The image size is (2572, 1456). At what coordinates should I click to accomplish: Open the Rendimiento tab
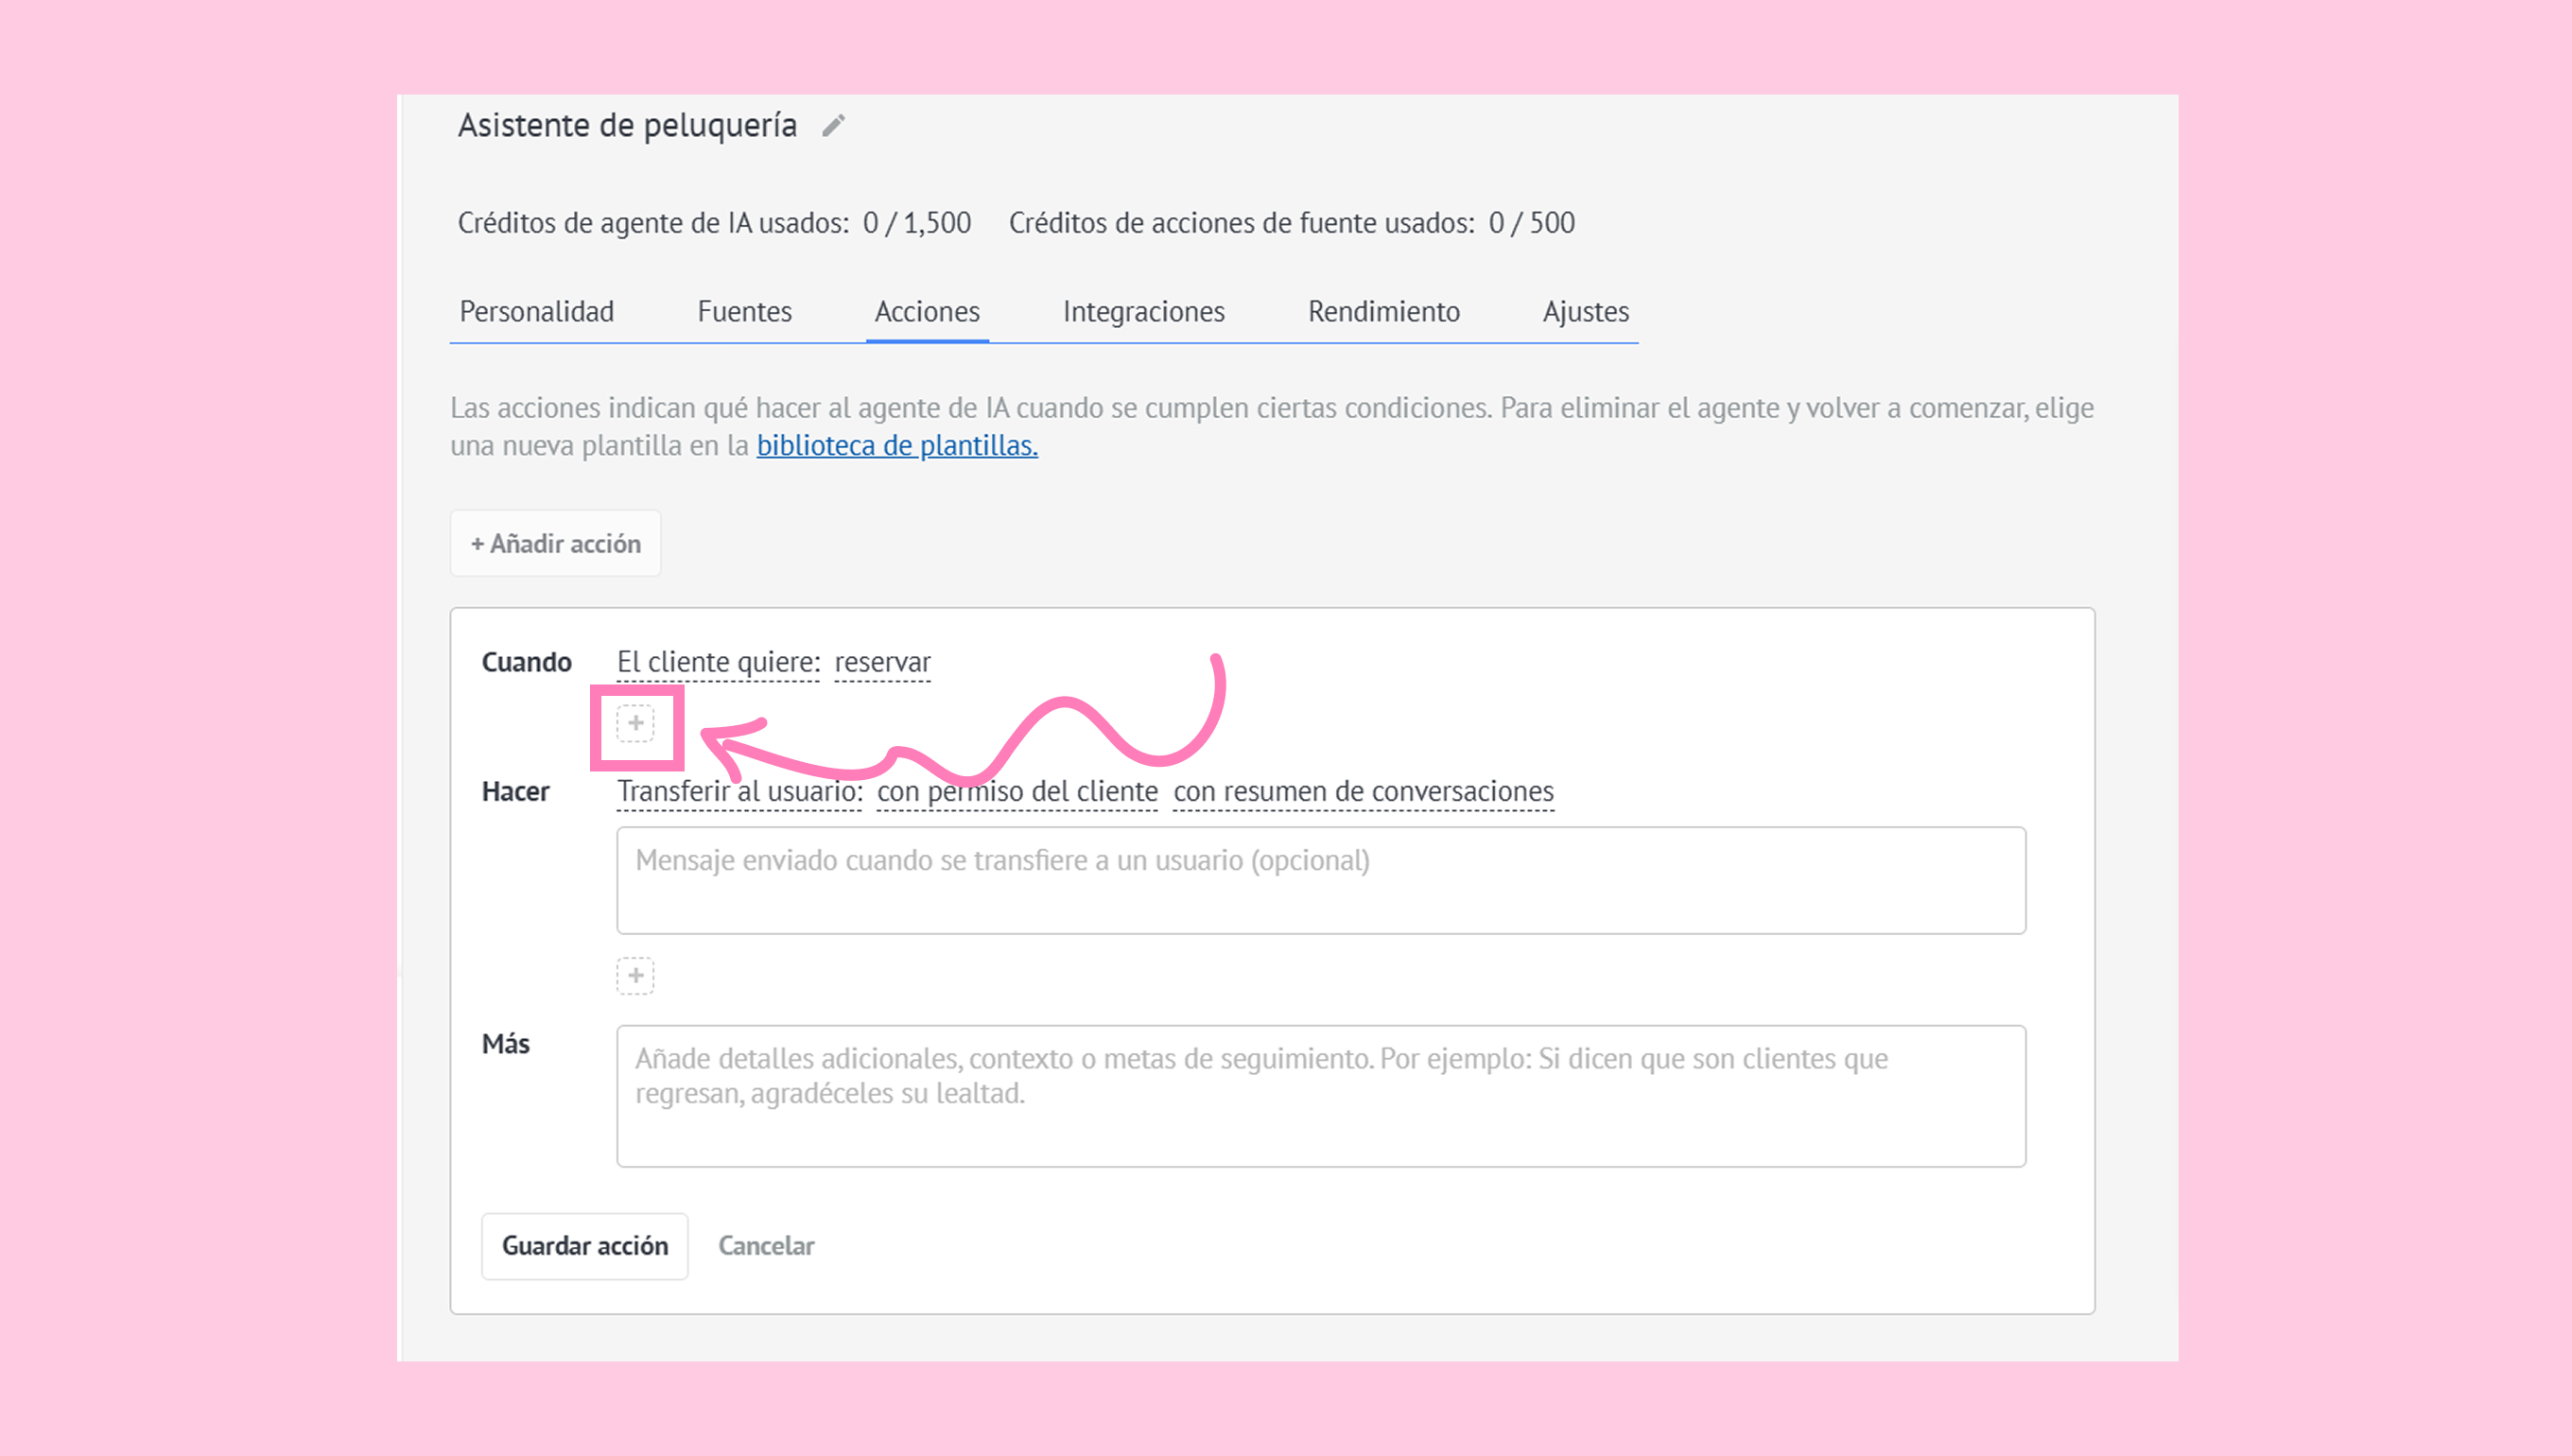(x=1383, y=312)
